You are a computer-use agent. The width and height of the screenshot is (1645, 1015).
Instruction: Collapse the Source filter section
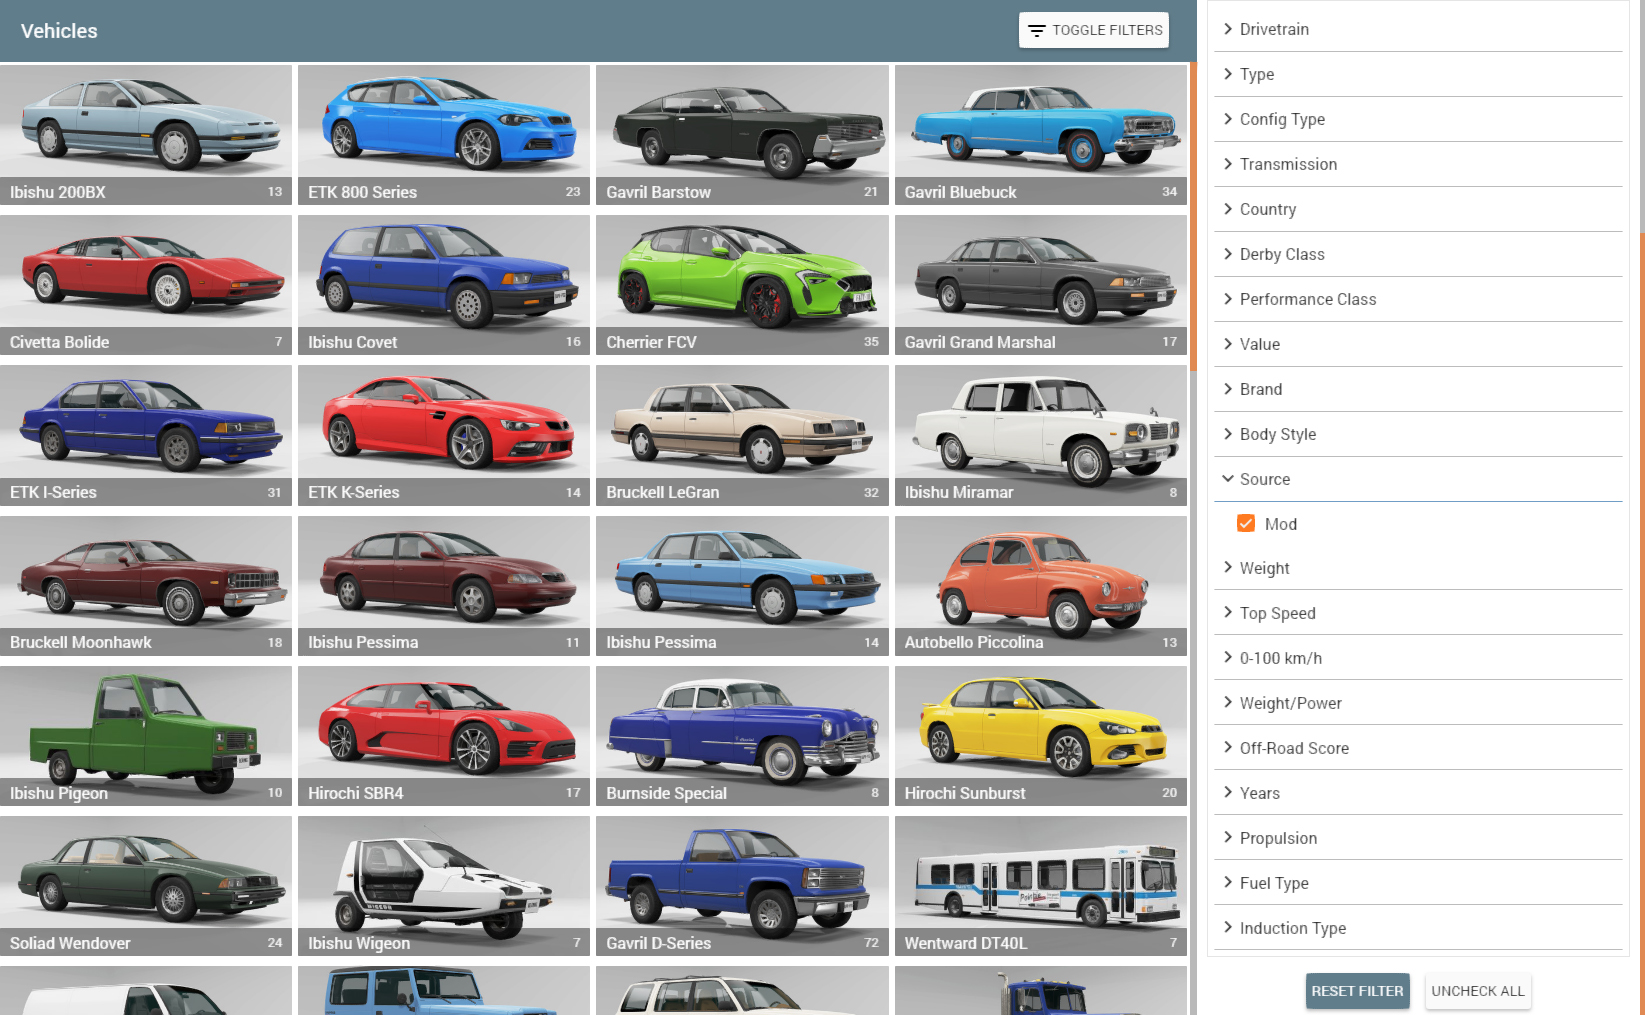[1418, 479]
